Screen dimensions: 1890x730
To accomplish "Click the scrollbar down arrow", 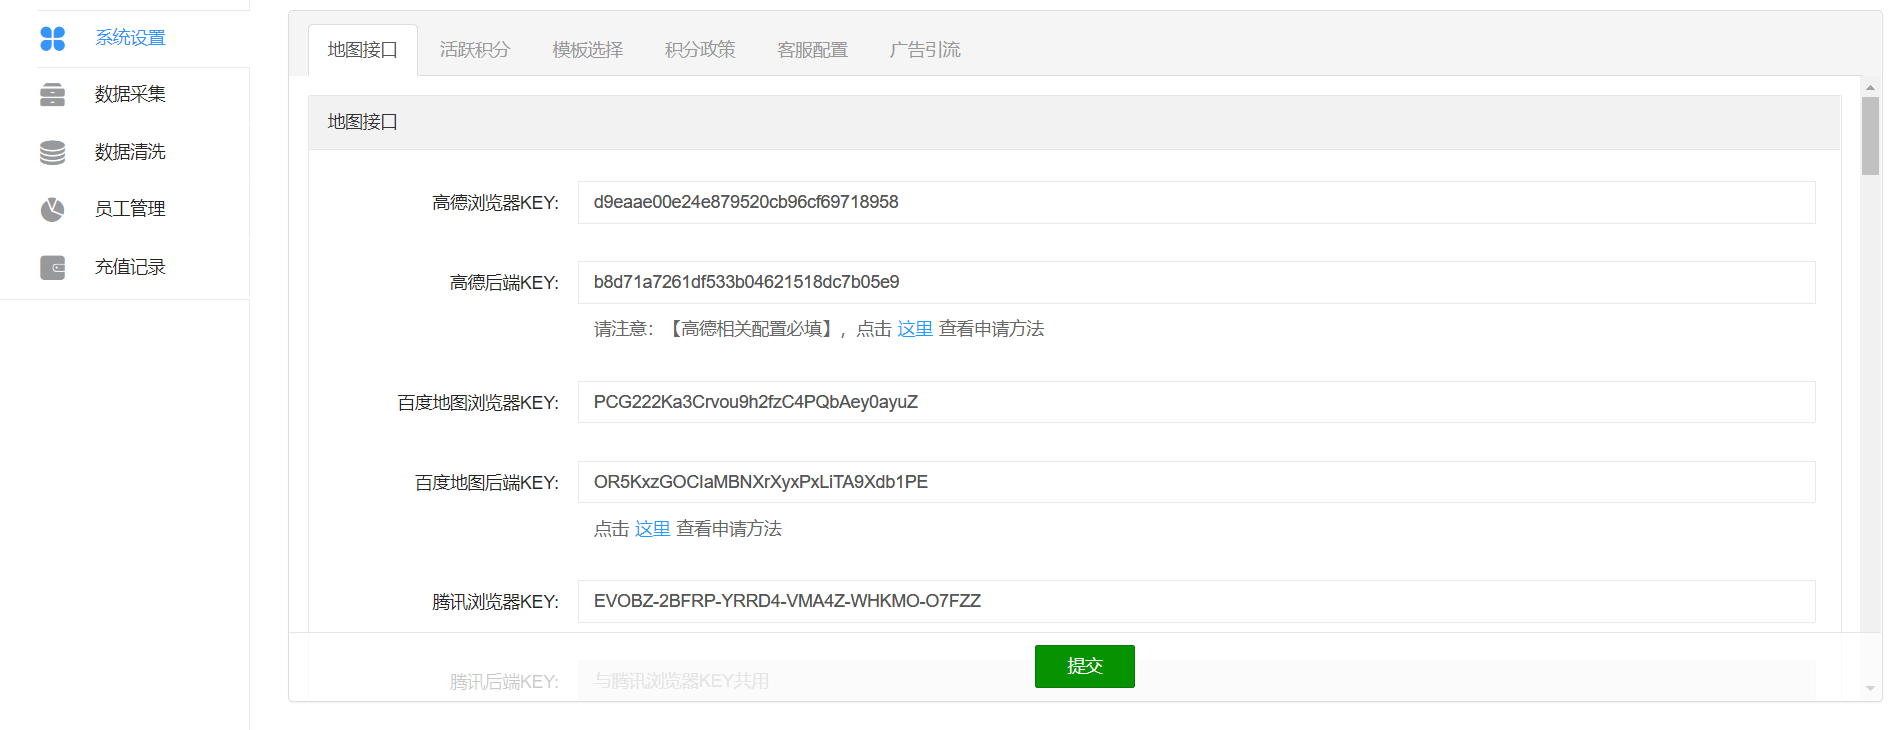I will point(1870,688).
